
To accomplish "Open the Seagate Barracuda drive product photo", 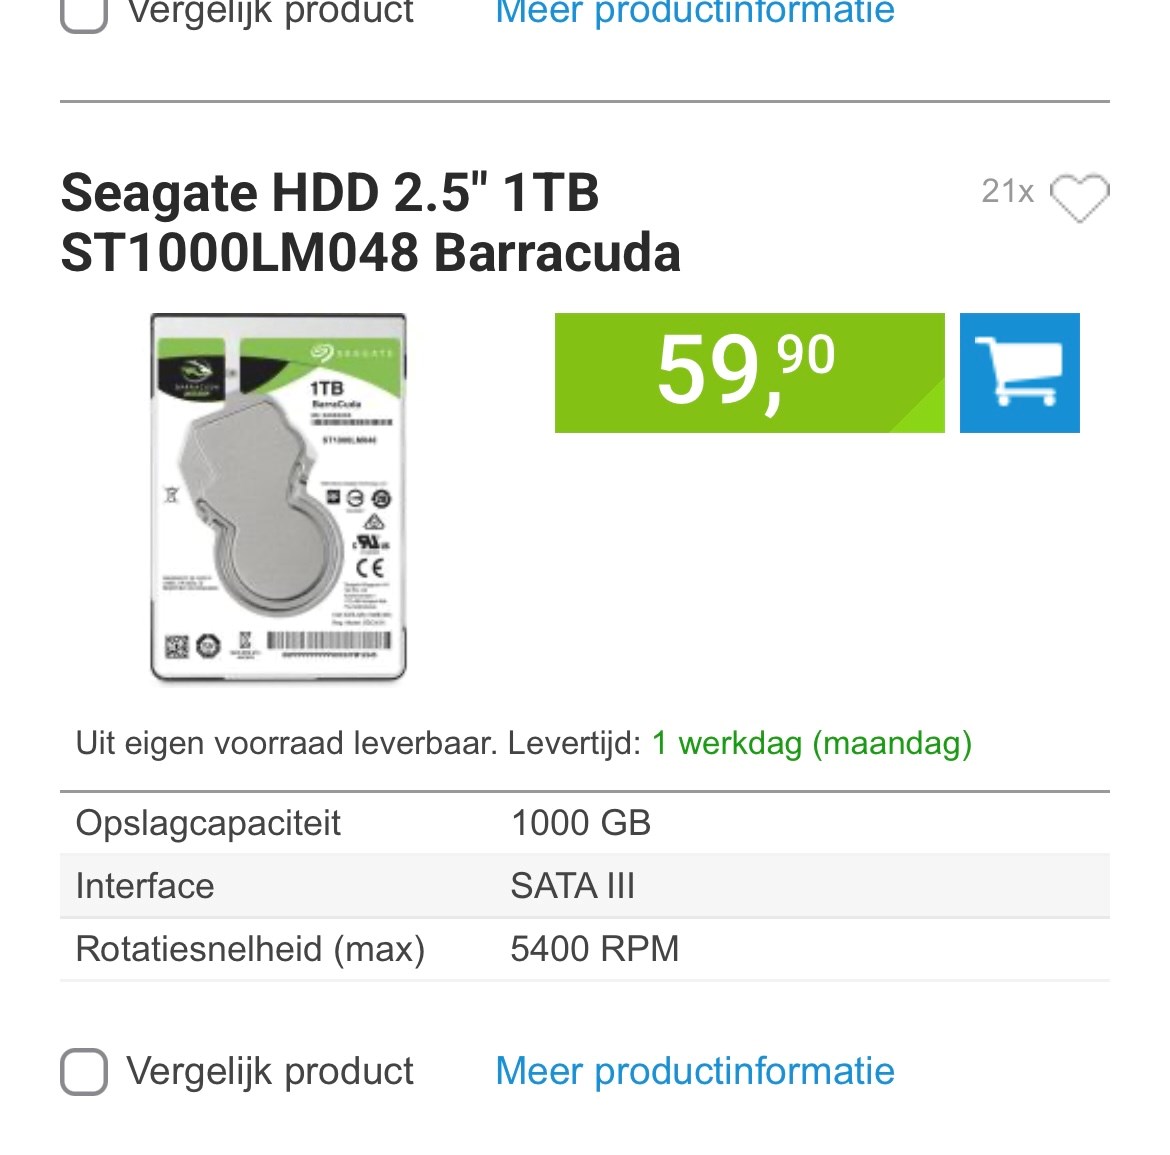I will [x=279, y=498].
